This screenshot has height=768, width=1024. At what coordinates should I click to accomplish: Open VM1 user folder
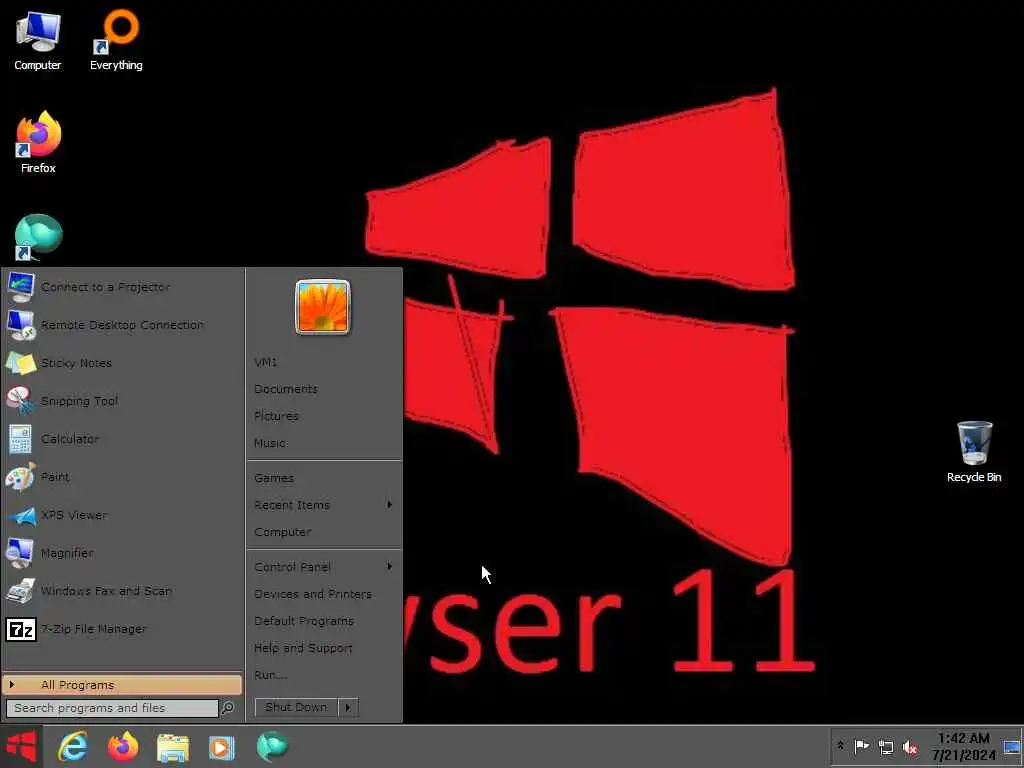pos(266,362)
